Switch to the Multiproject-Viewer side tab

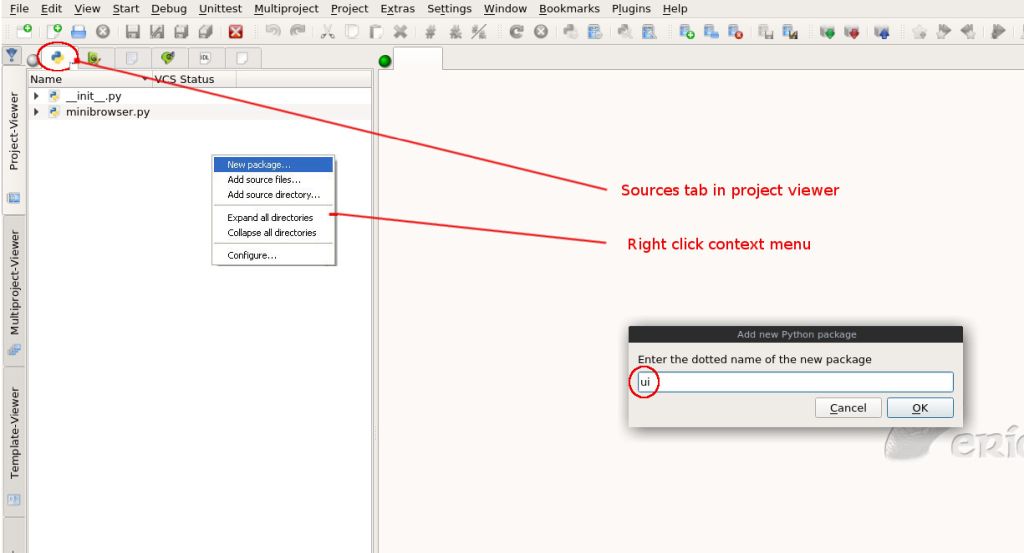click(15, 283)
